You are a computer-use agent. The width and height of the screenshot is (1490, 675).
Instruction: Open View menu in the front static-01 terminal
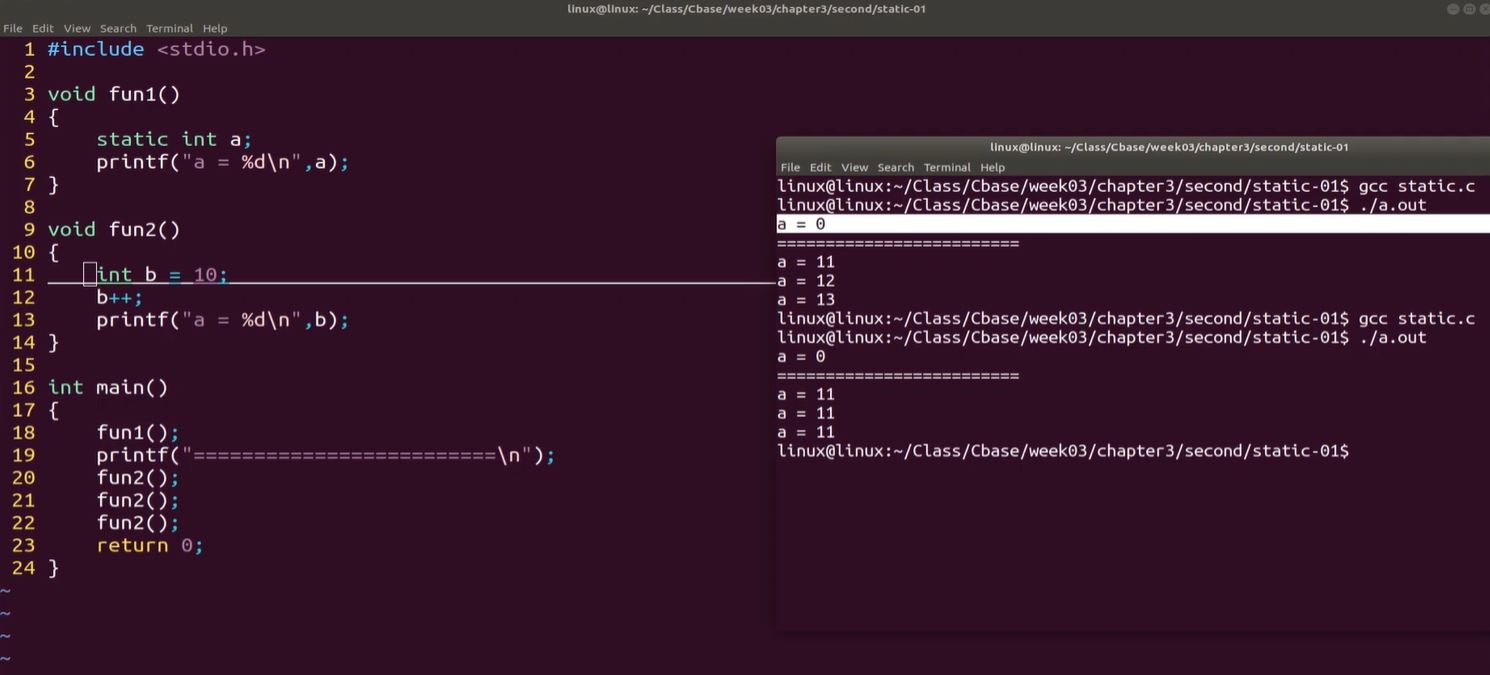point(855,167)
